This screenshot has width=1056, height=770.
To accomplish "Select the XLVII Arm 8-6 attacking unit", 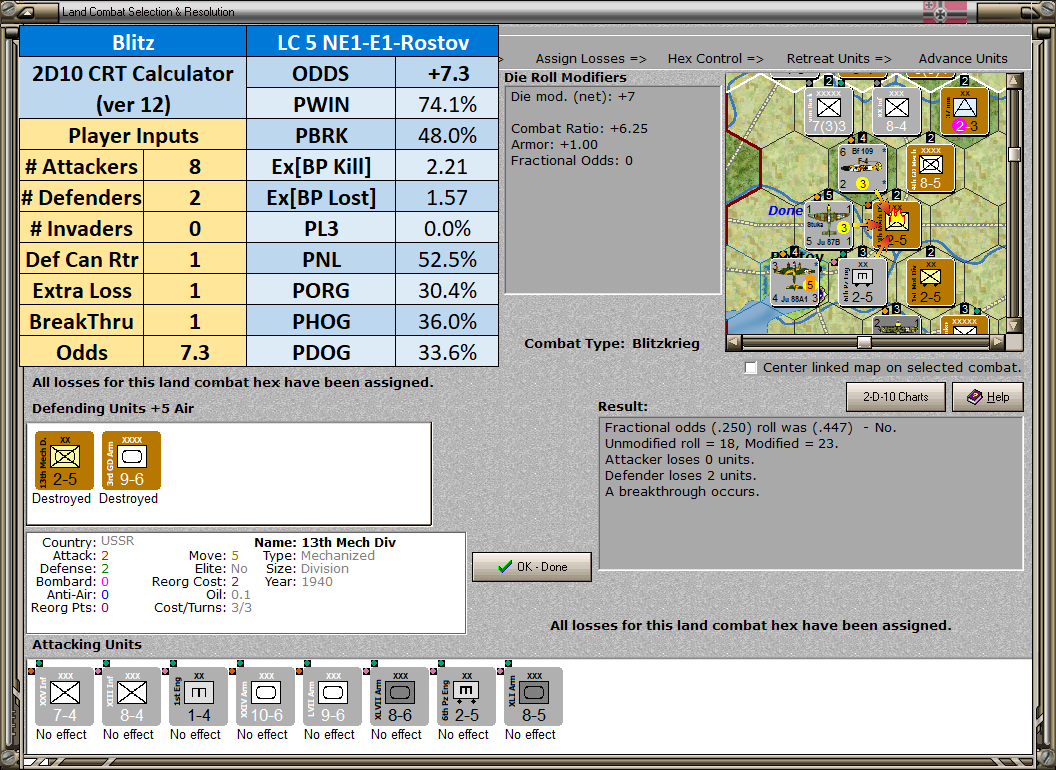I will tap(399, 697).
